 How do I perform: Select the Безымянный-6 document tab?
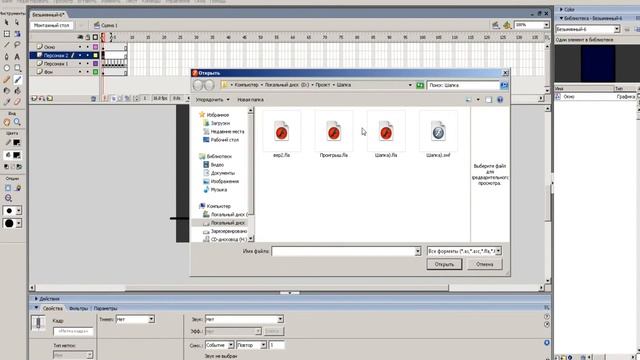[48, 15]
